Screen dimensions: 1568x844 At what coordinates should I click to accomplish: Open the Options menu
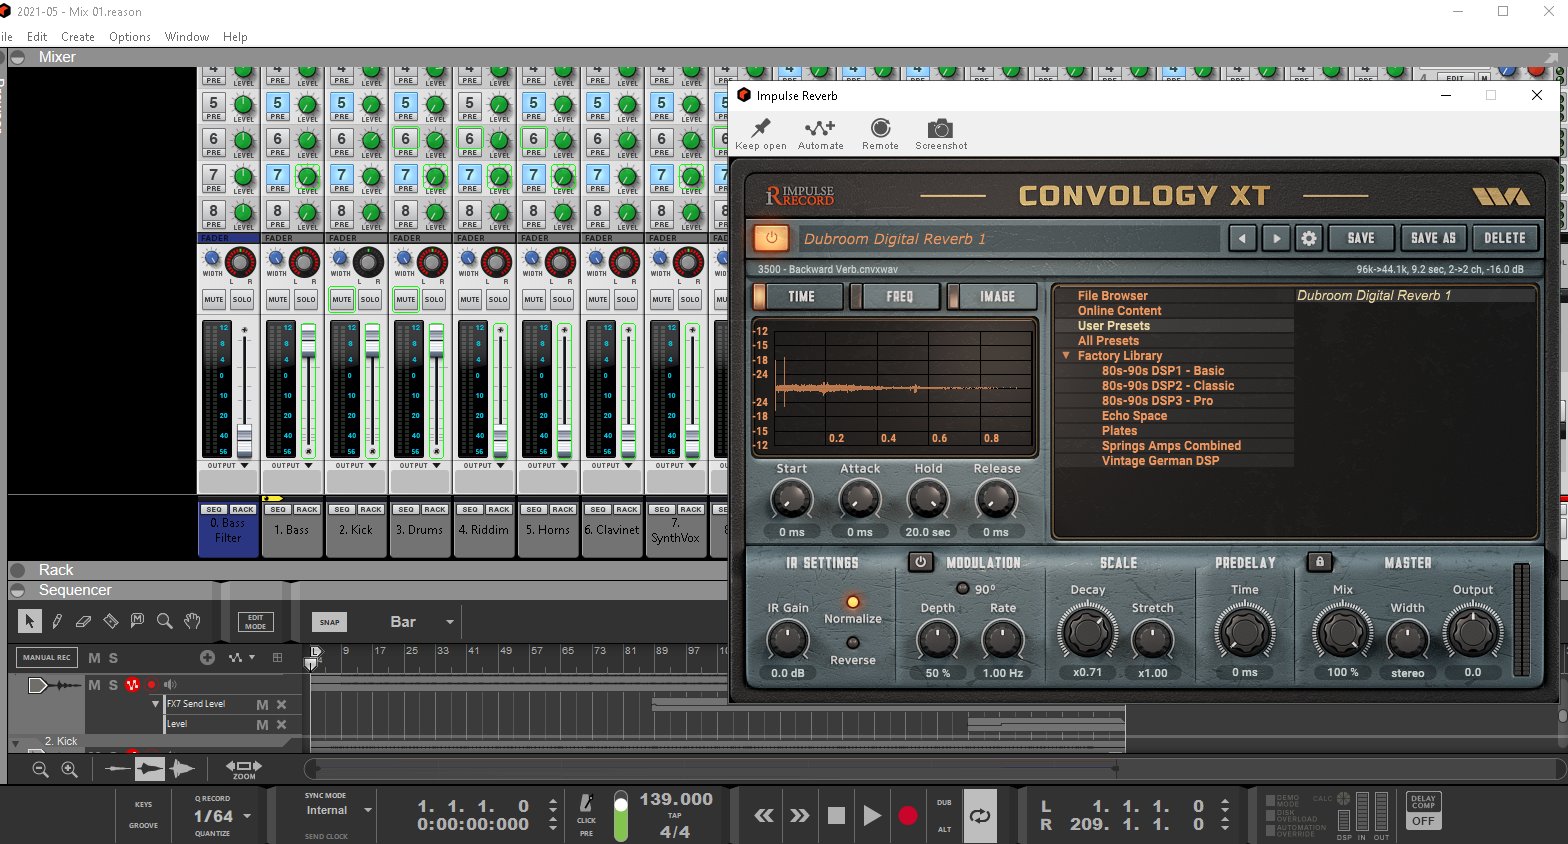tap(130, 37)
